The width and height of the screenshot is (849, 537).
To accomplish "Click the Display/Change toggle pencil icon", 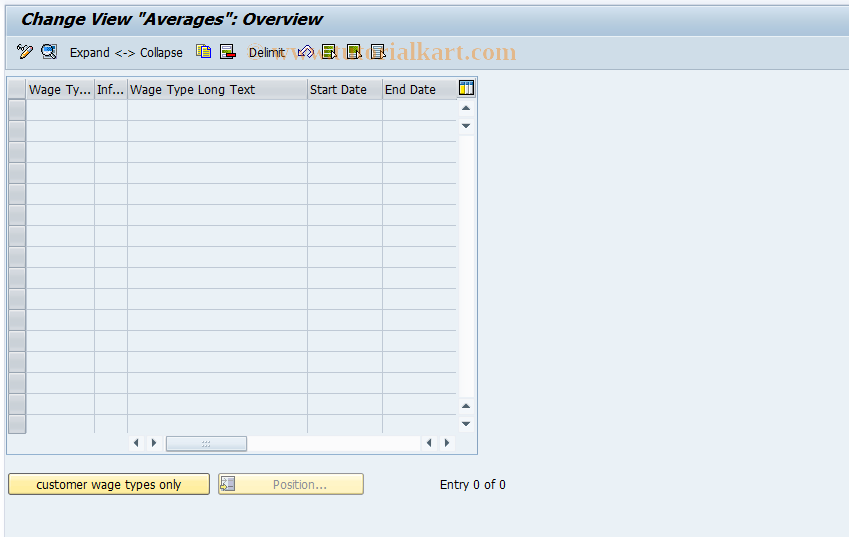I will pos(24,52).
